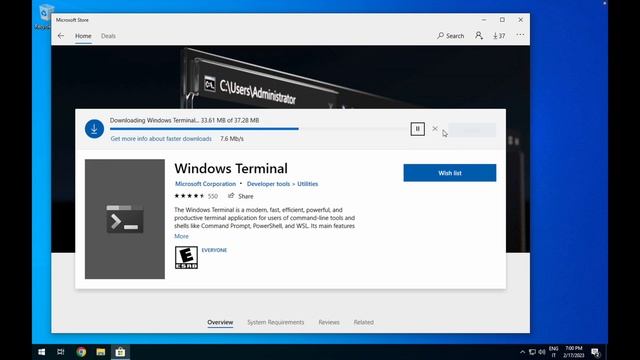
Task: Open the Home tab in Store
Action: (x=83, y=36)
